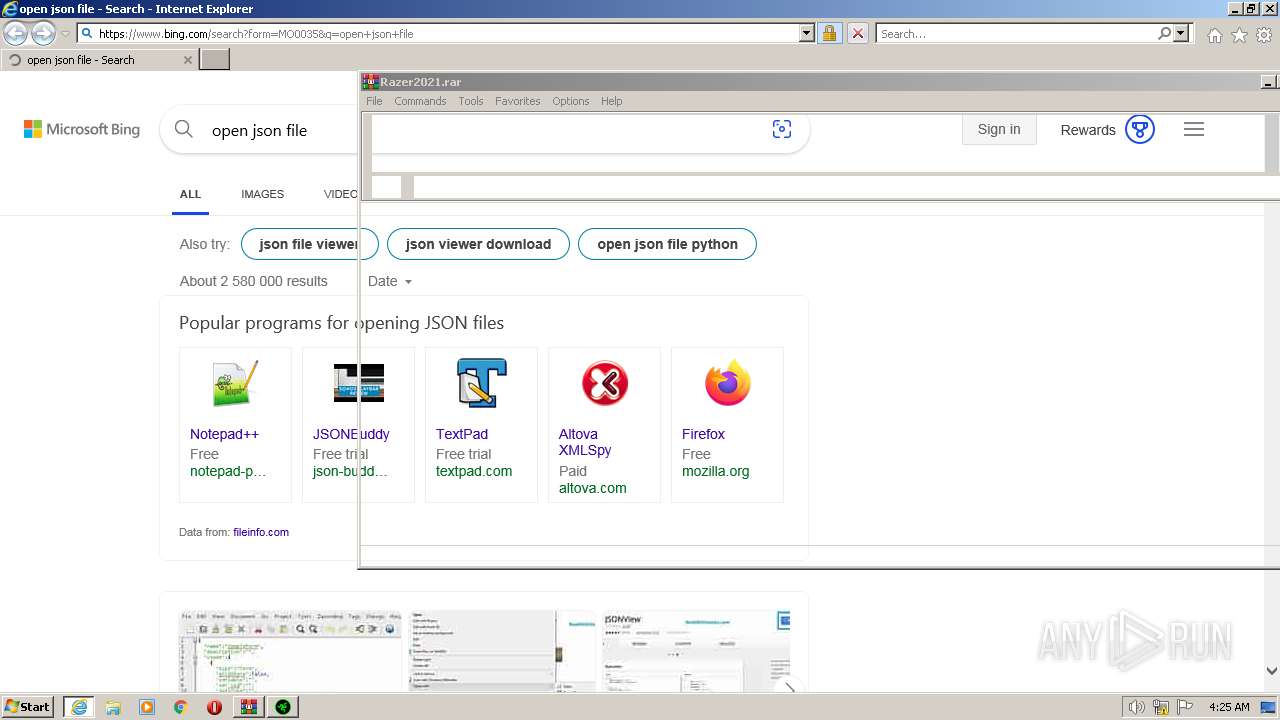Open the JSONView screenshot thumbnail
1280x720 pixels.
point(696,651)
